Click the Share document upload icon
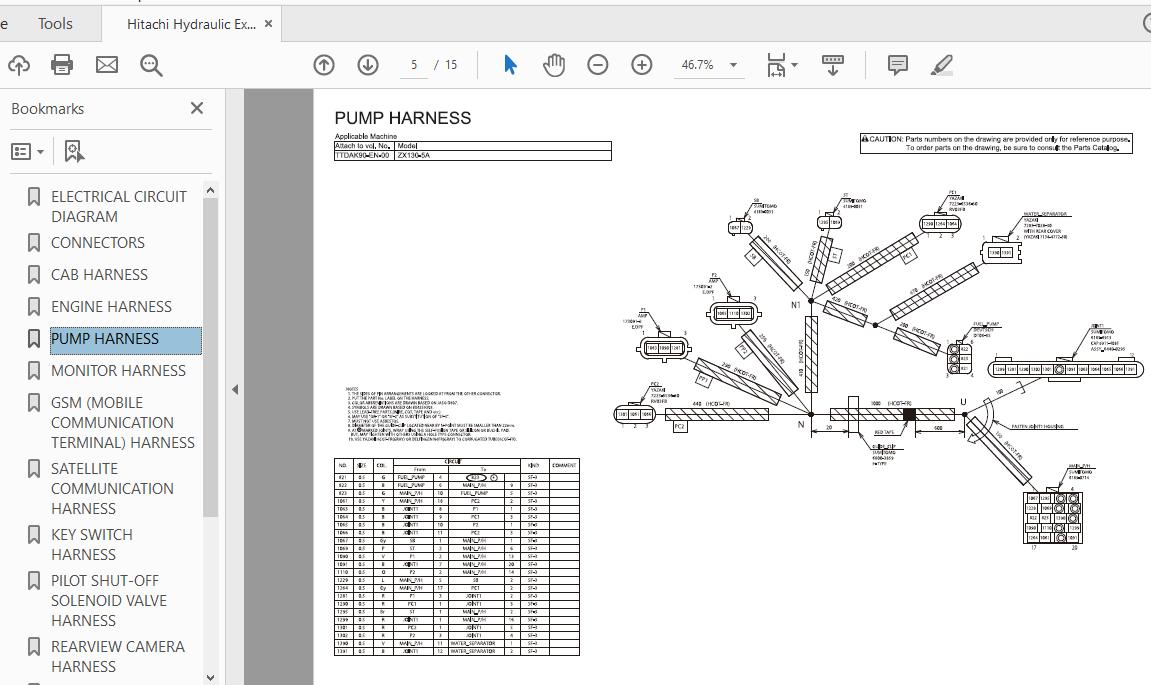This screenshot has height=685, width=1151. 18,64
